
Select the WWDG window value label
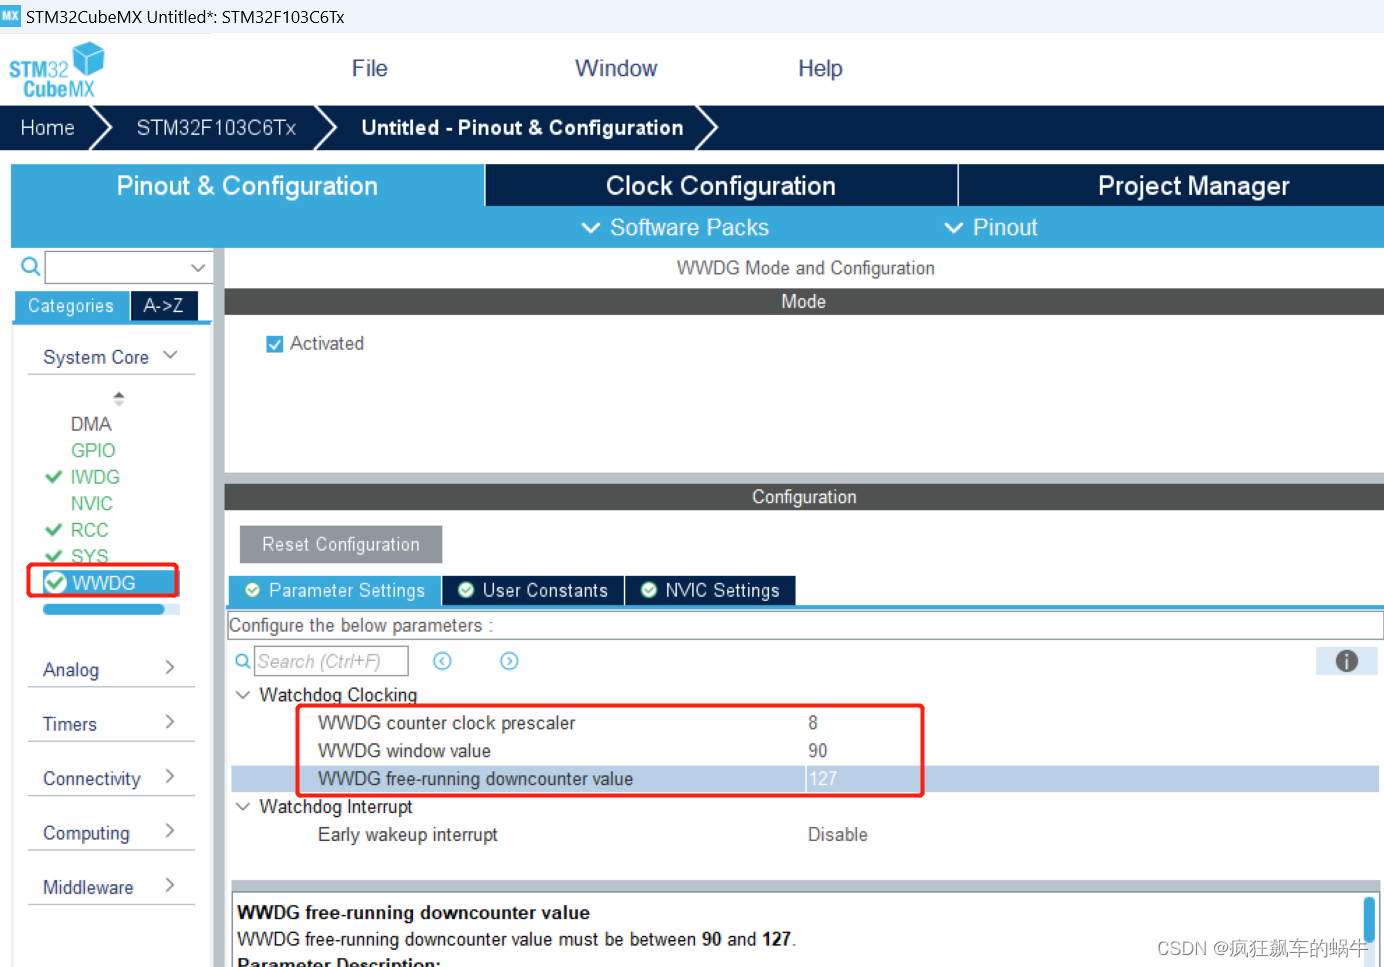tap(404, 751)
